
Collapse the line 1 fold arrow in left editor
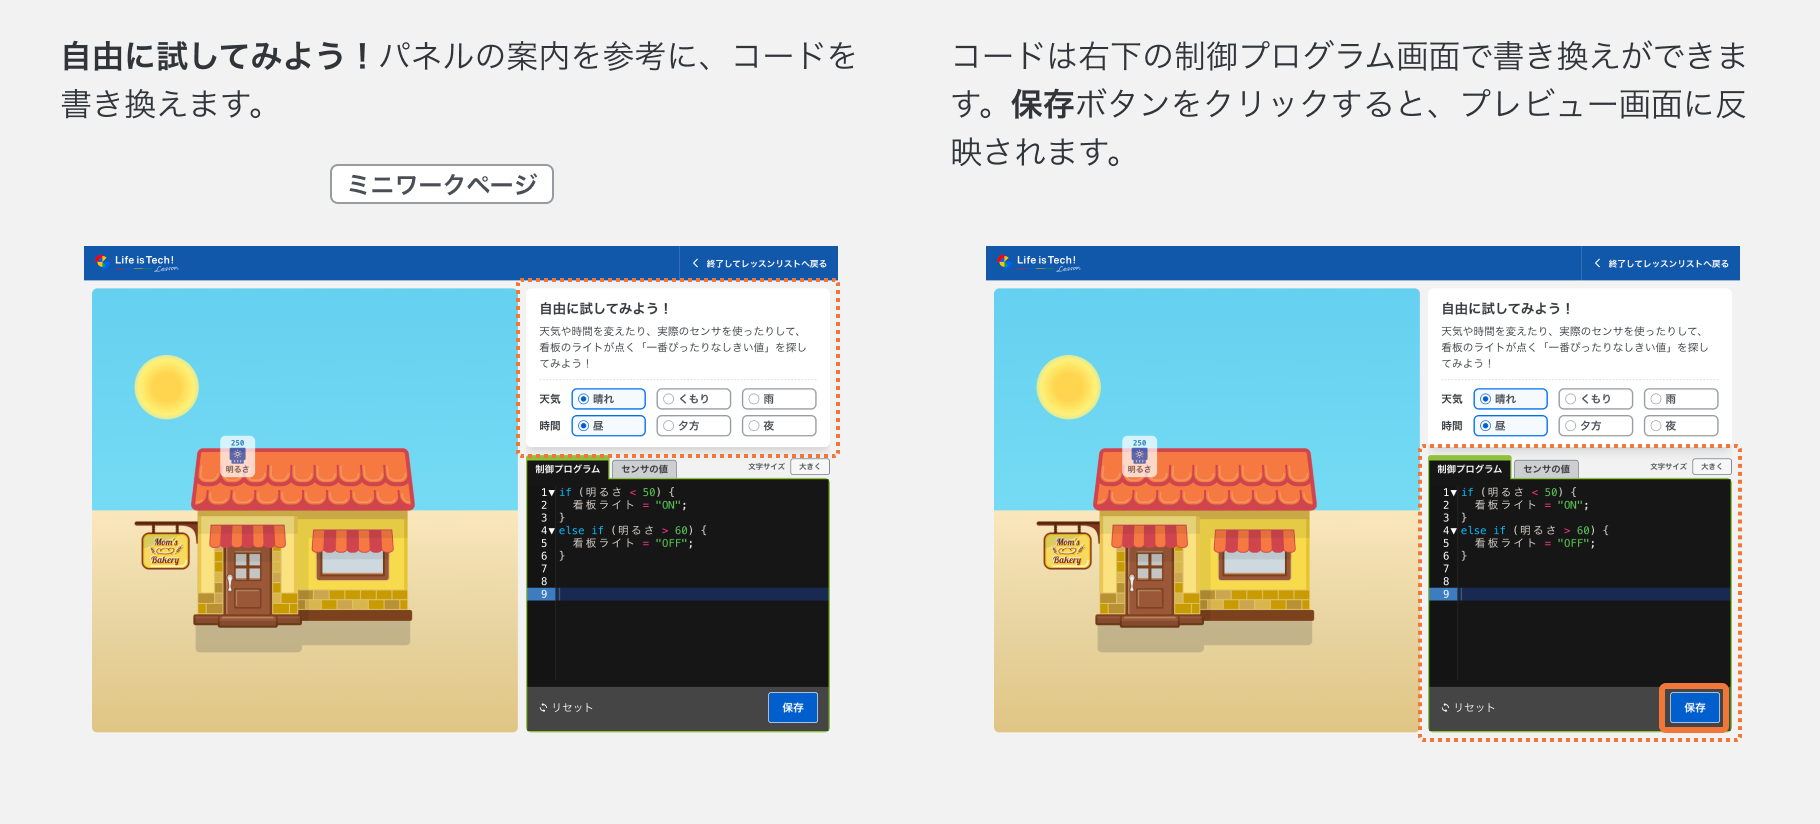click(552, 493)
